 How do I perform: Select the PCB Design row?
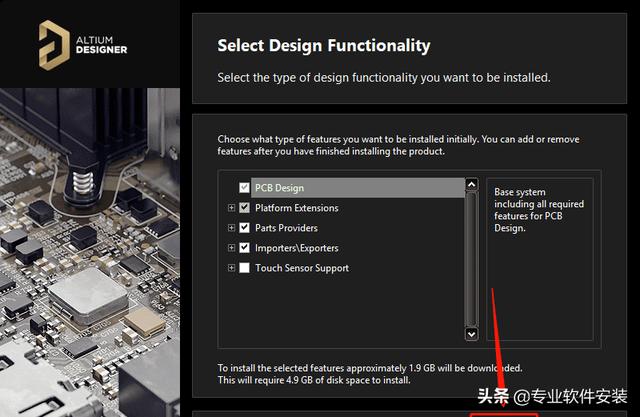click(358, 188)
